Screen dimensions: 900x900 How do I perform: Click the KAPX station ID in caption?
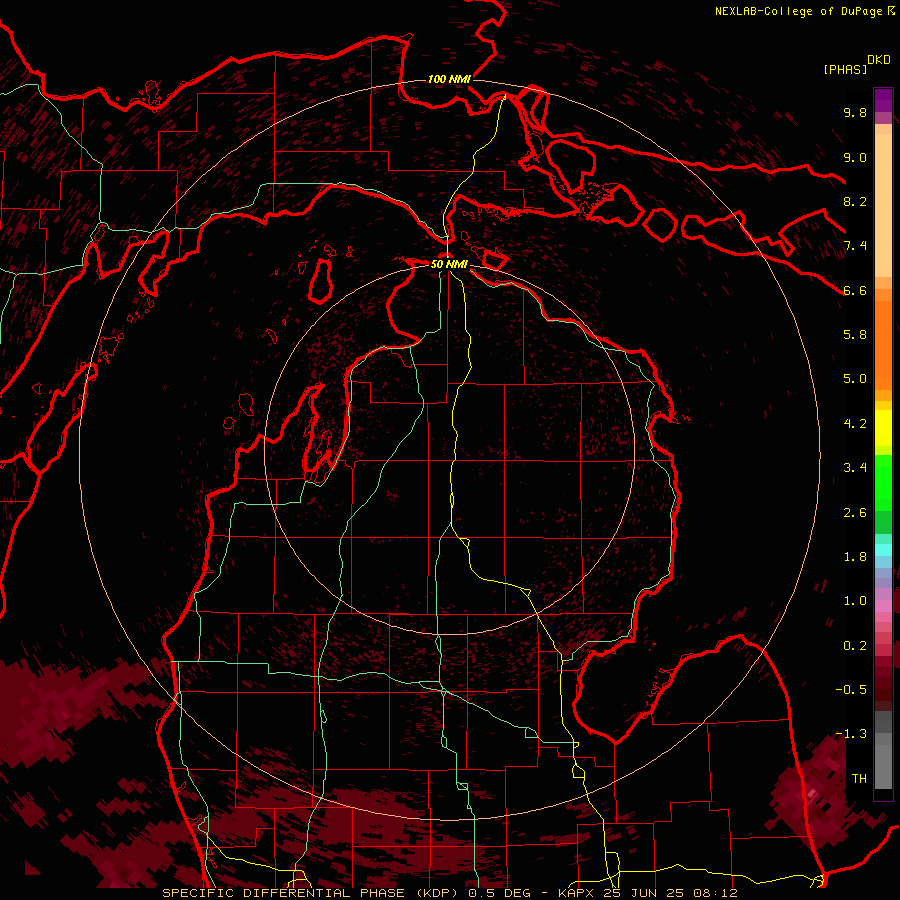point(576,893)
